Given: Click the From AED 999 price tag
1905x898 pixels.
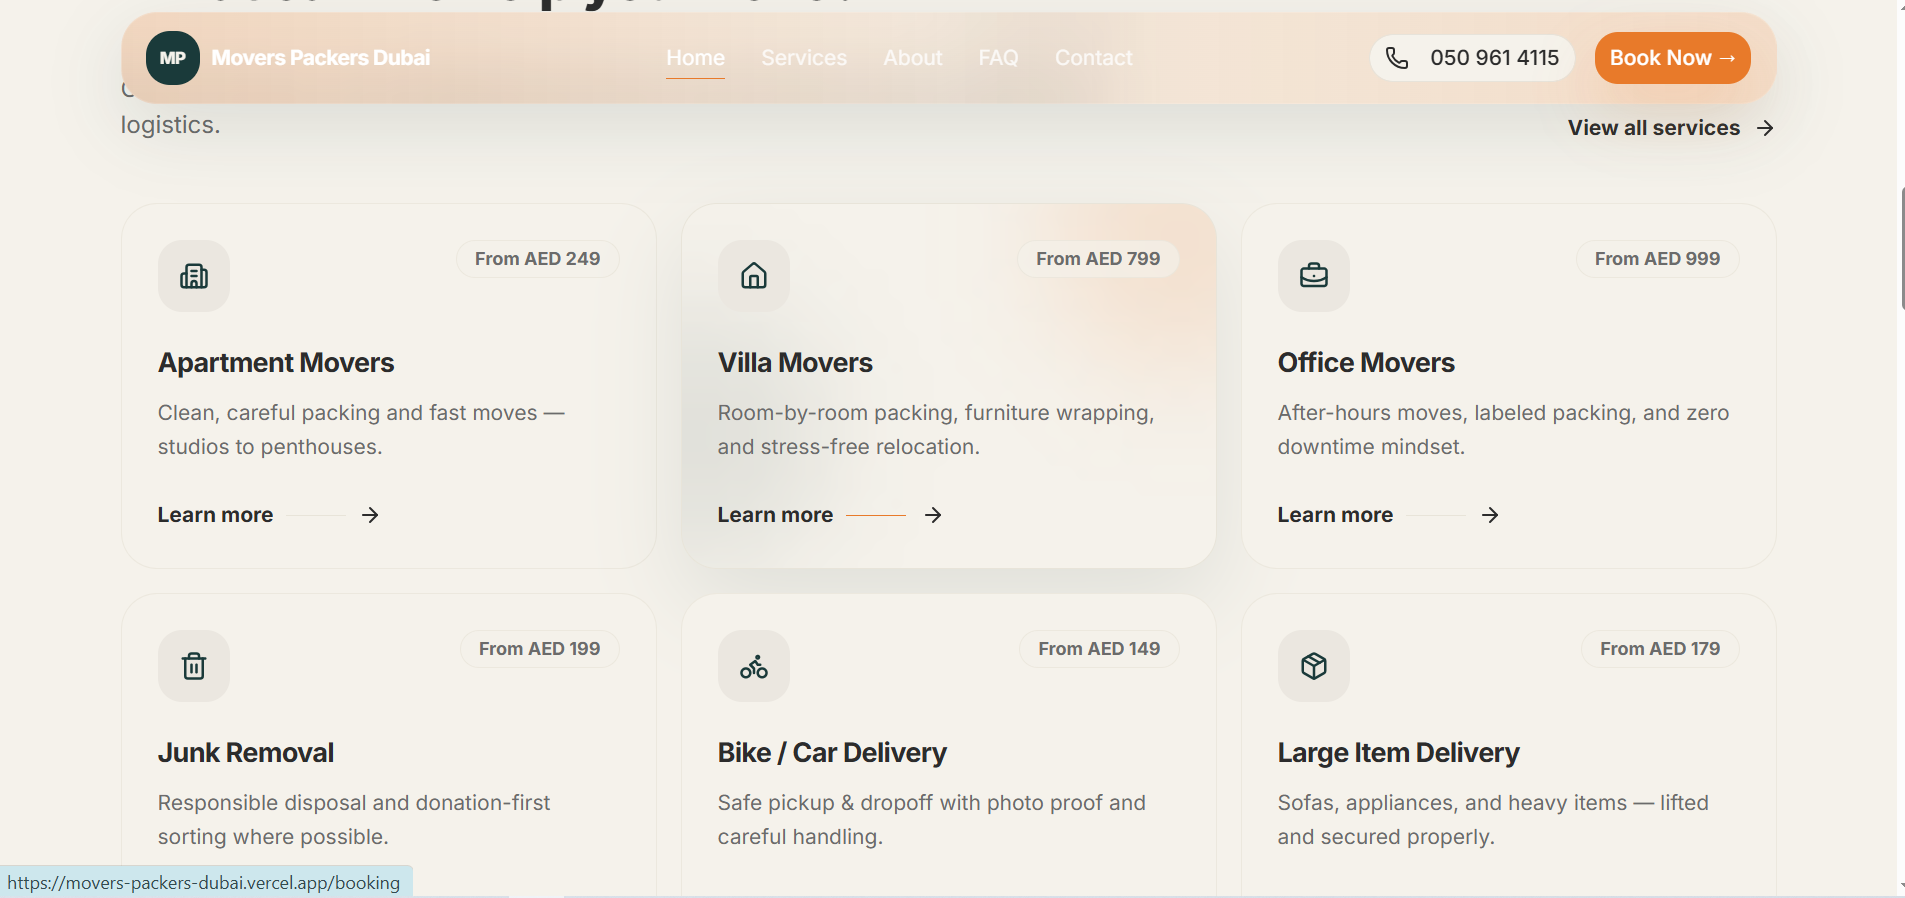Looking at the screenshot, I should (1657, 259).
